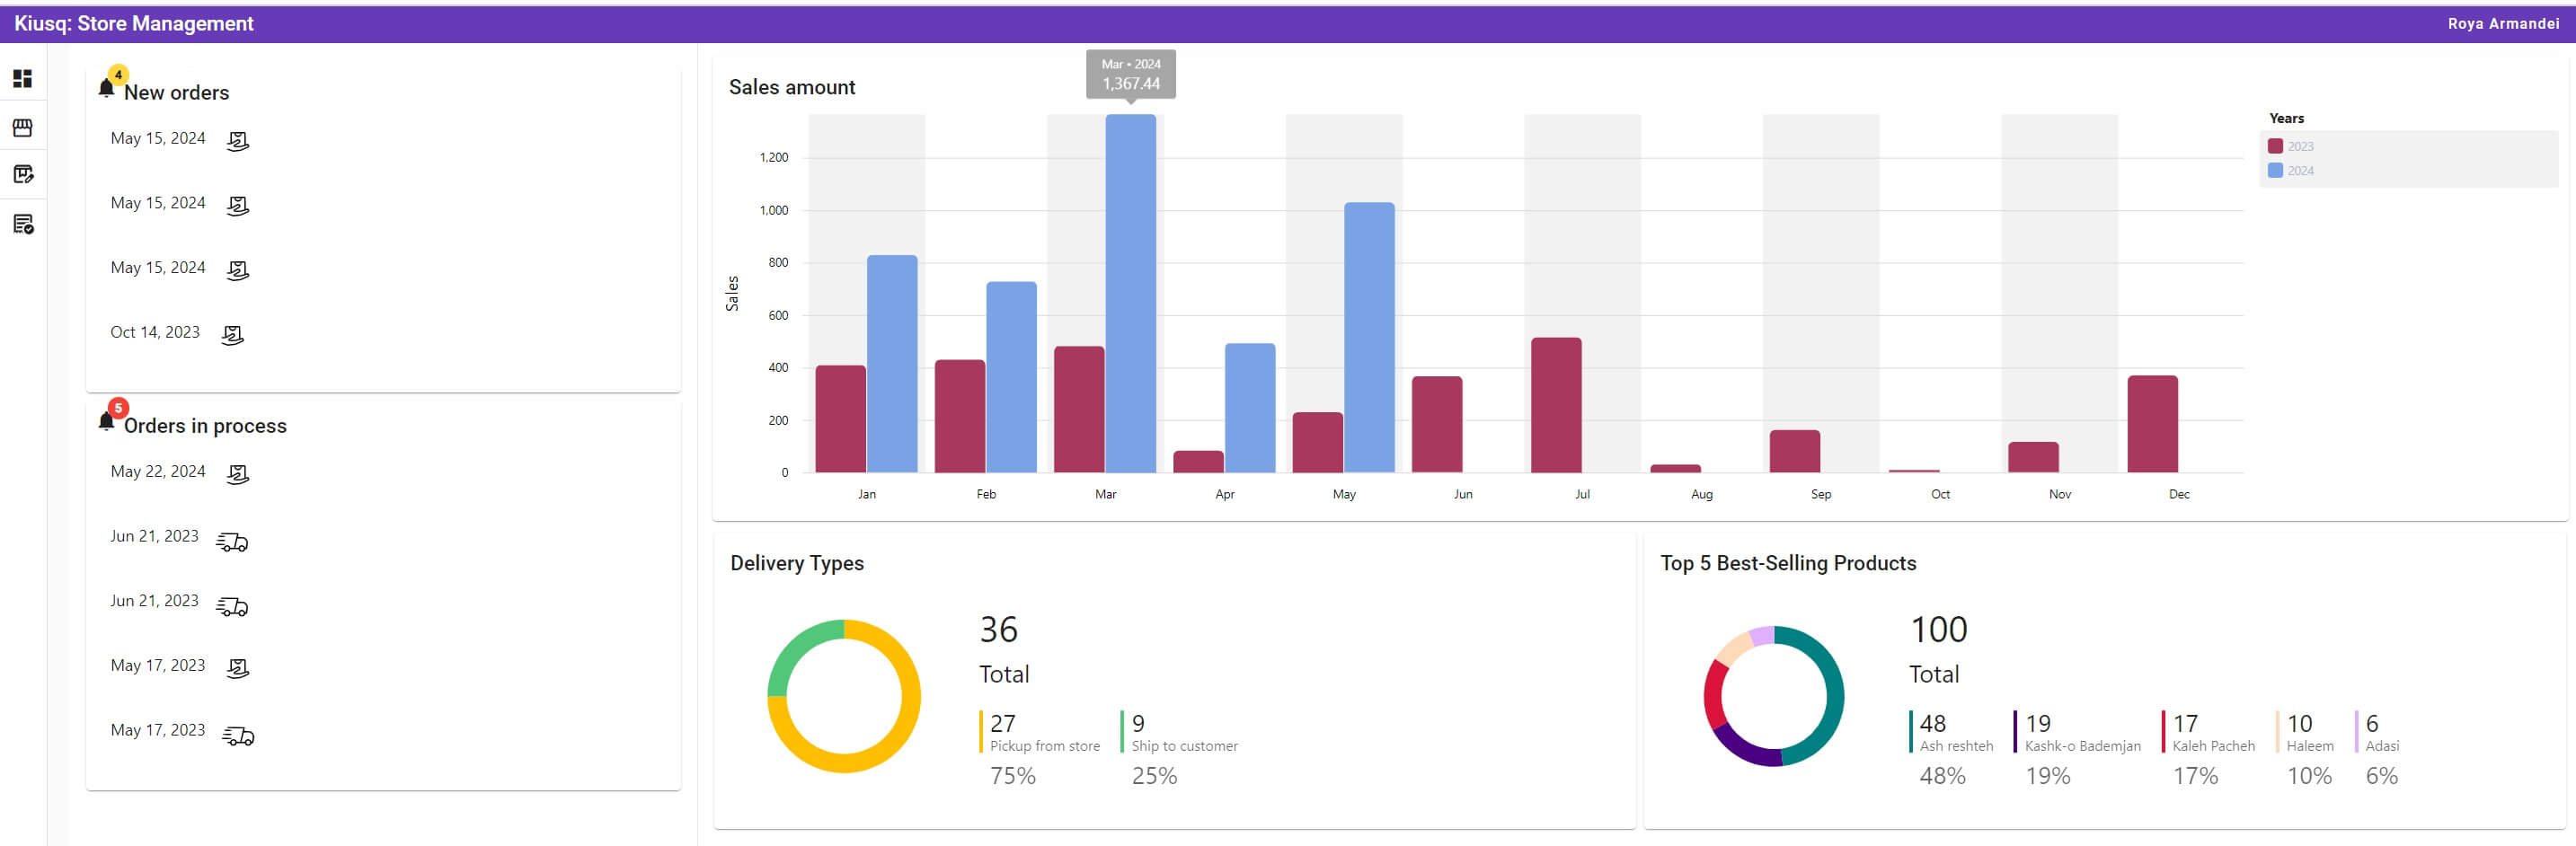2576x846 pixels.
Task: Click pickup icon beside May 17, 2023
Action: click(237, 668)
